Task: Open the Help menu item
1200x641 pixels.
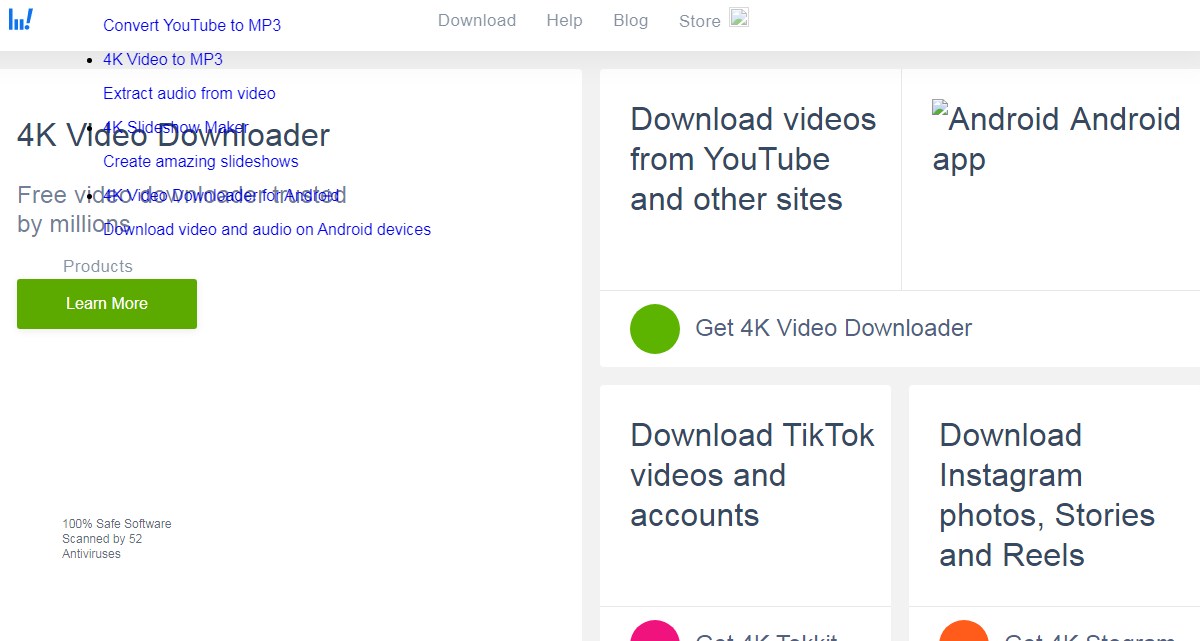Action: pyautogui.click(x=564, y=20)
